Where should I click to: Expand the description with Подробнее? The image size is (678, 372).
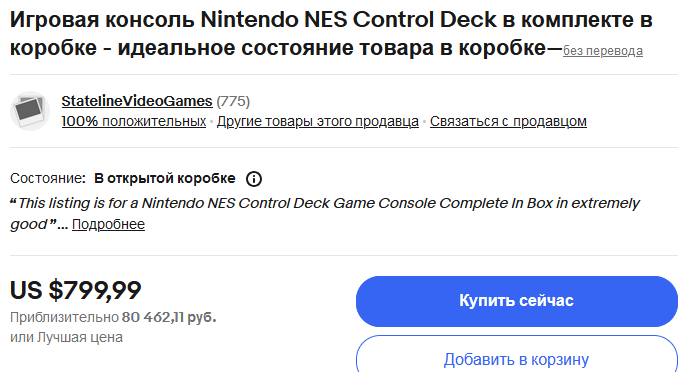(109, 224)
